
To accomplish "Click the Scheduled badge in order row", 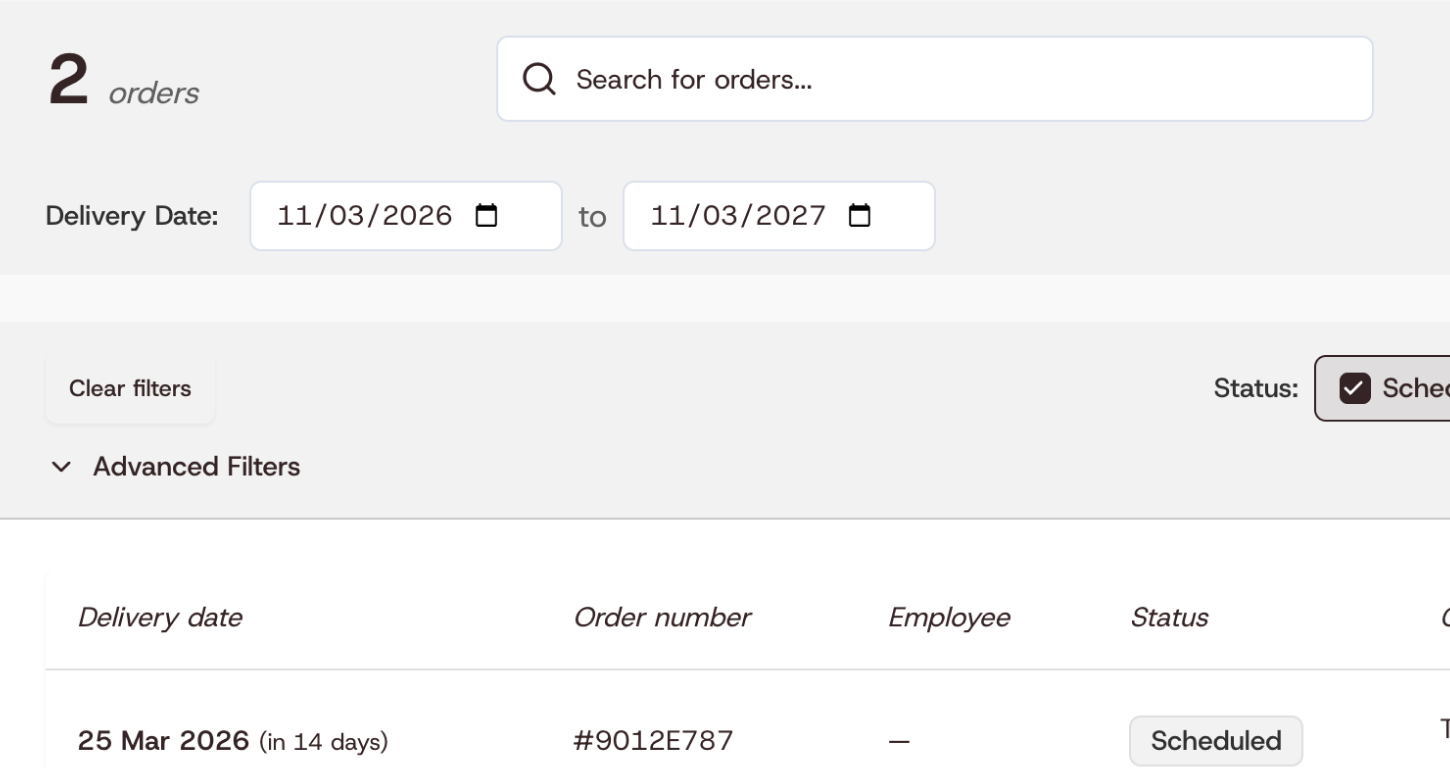I will (x=1216, y=741).
